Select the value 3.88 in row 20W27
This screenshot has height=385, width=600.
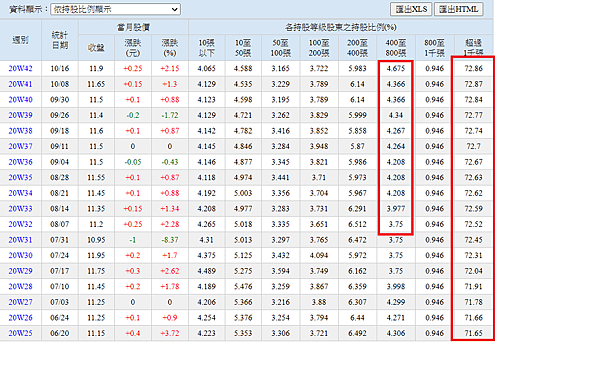(x=319, y=302)
